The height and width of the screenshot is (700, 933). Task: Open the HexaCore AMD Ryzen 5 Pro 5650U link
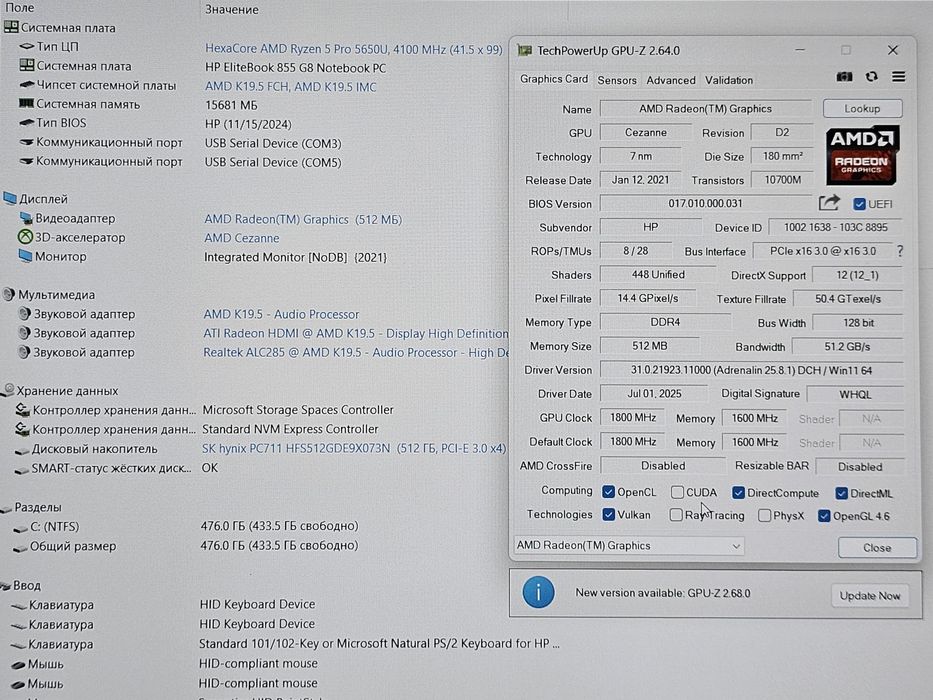pos(353,49)
